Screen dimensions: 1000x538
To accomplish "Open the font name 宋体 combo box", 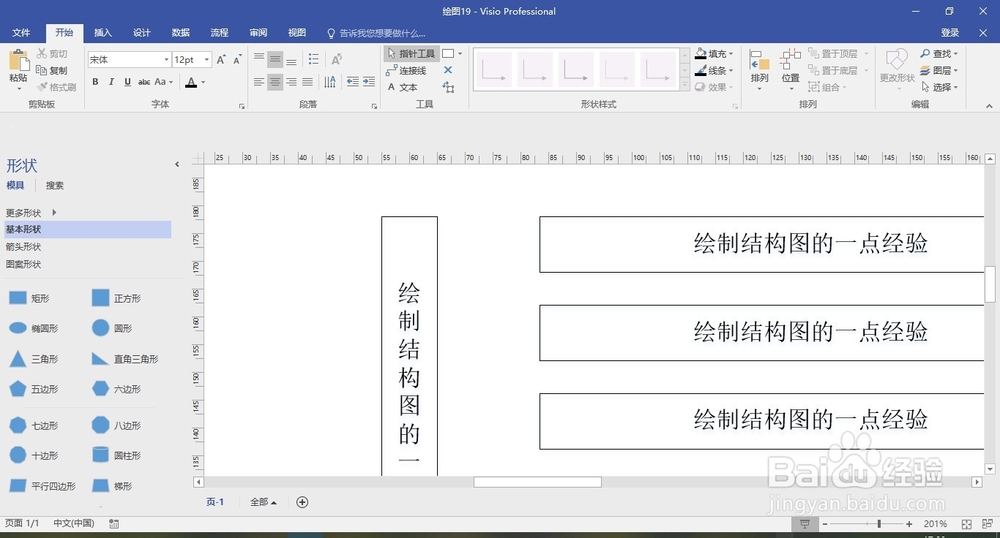I will point(129,59).
